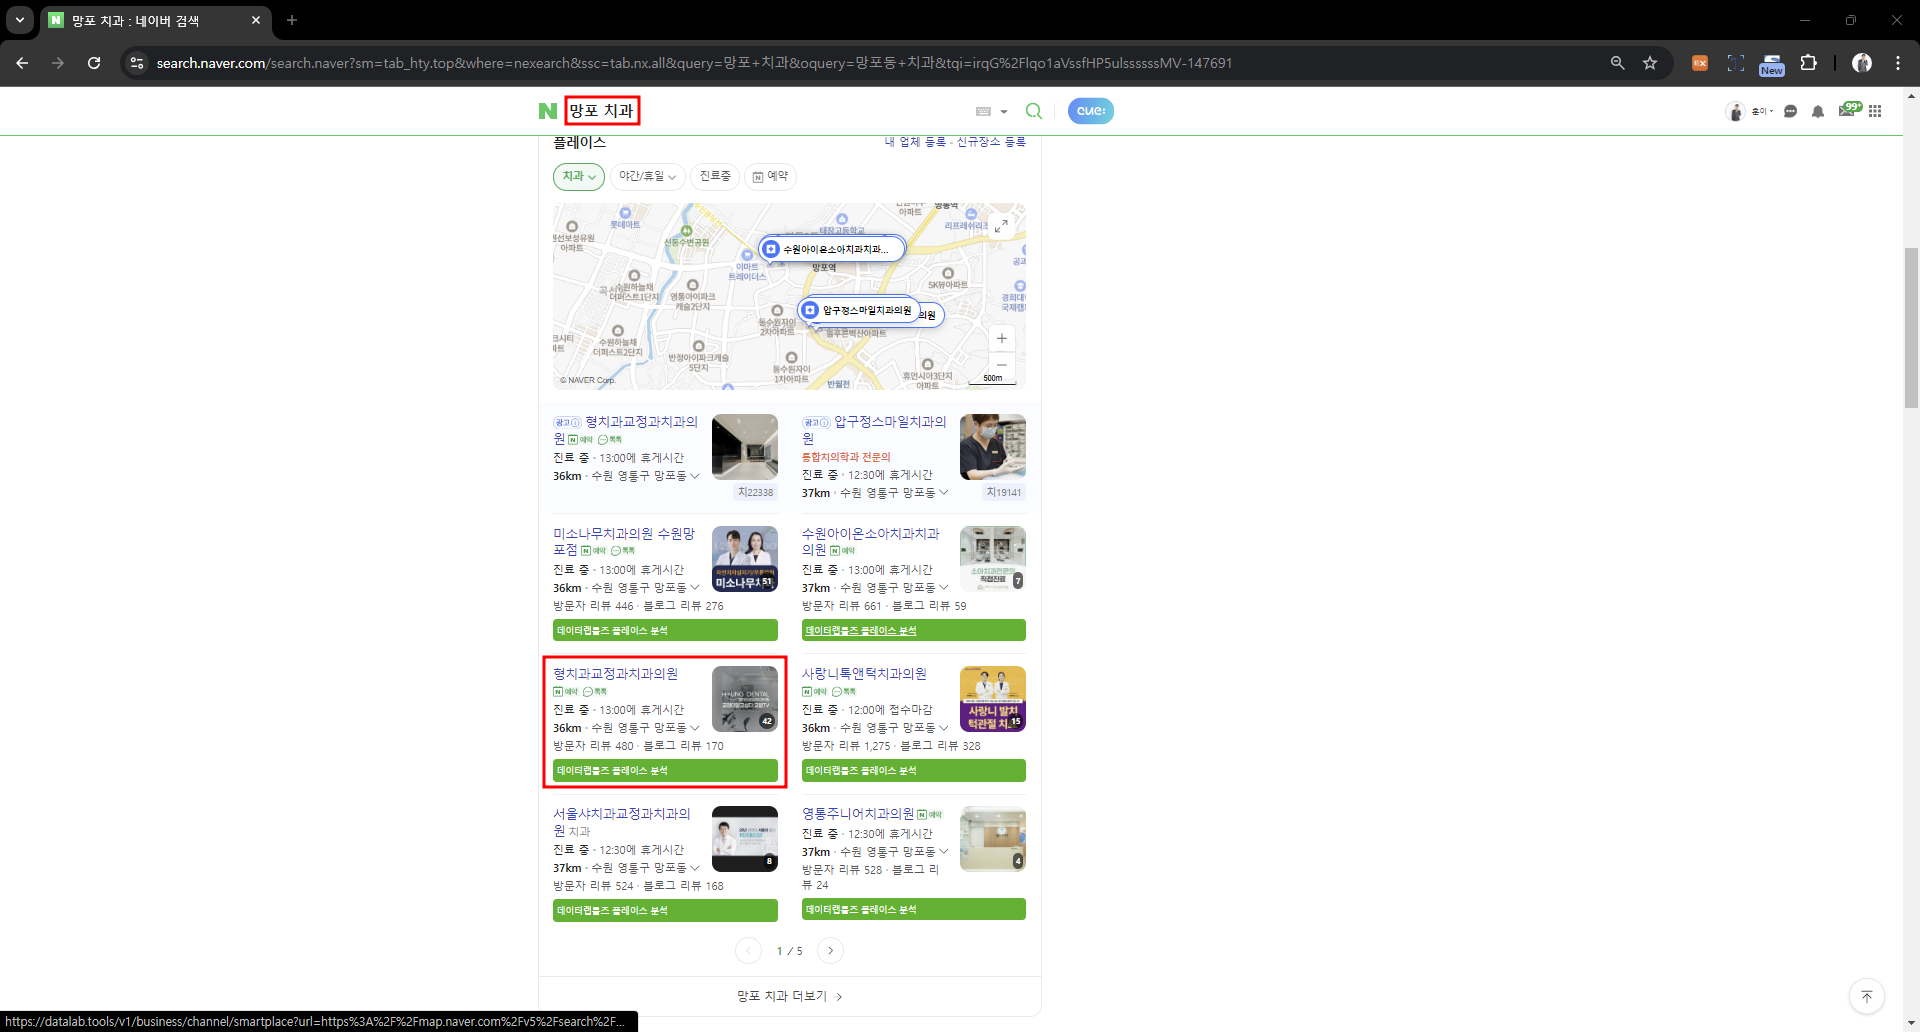Click the profile avatar in Naver header

point(1735,111)
